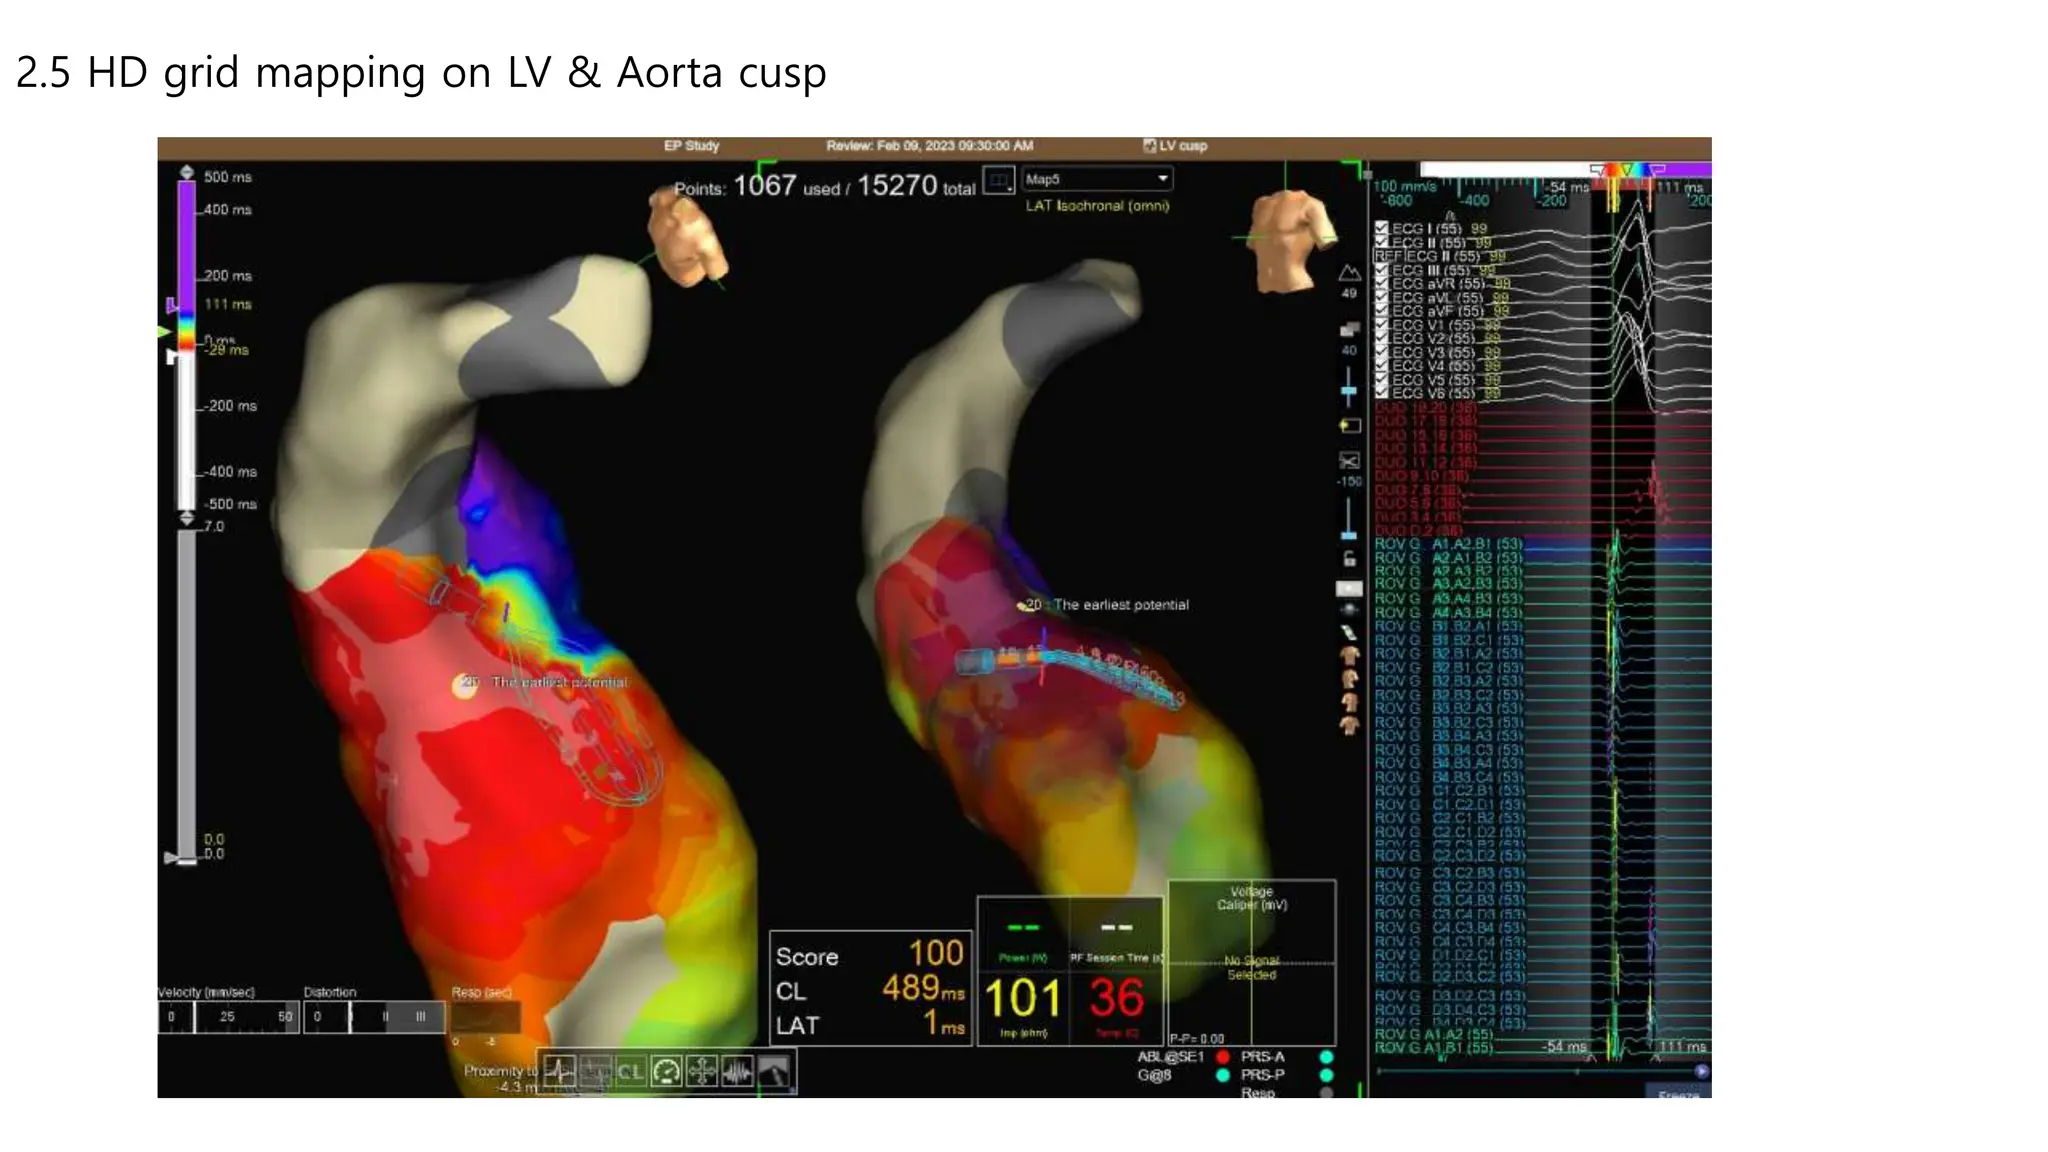The width and height of the screenshot is (2048, 1152).
Task: Click the ECG waveform icon in bottom toolbar
Action: click(x=559, y=1072)
